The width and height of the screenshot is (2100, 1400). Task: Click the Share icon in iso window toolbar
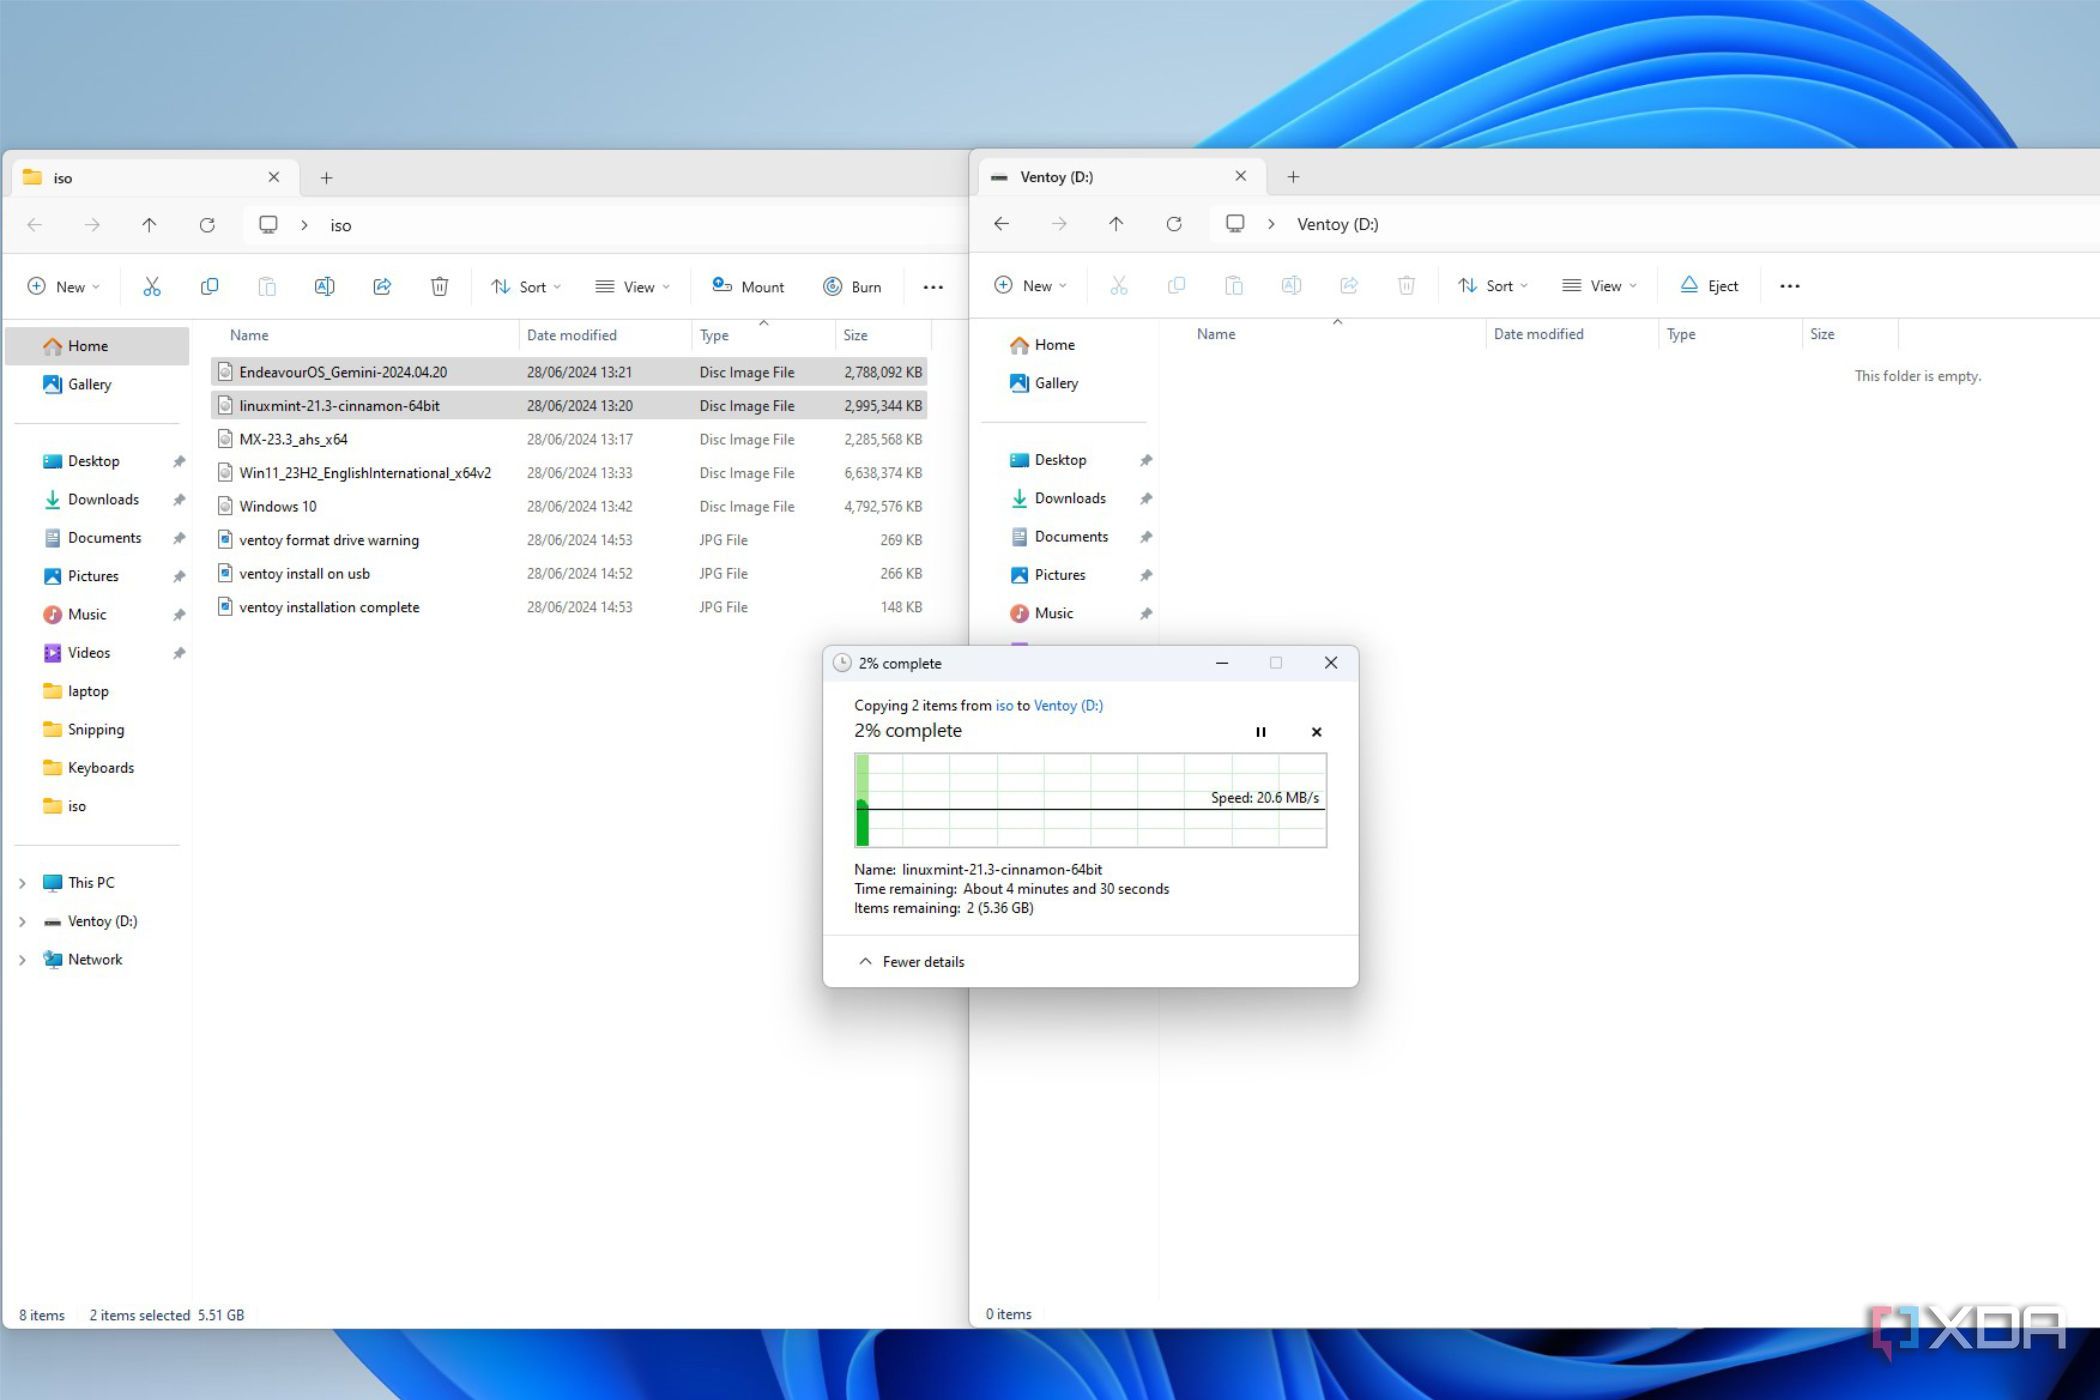tap(382, 287)
